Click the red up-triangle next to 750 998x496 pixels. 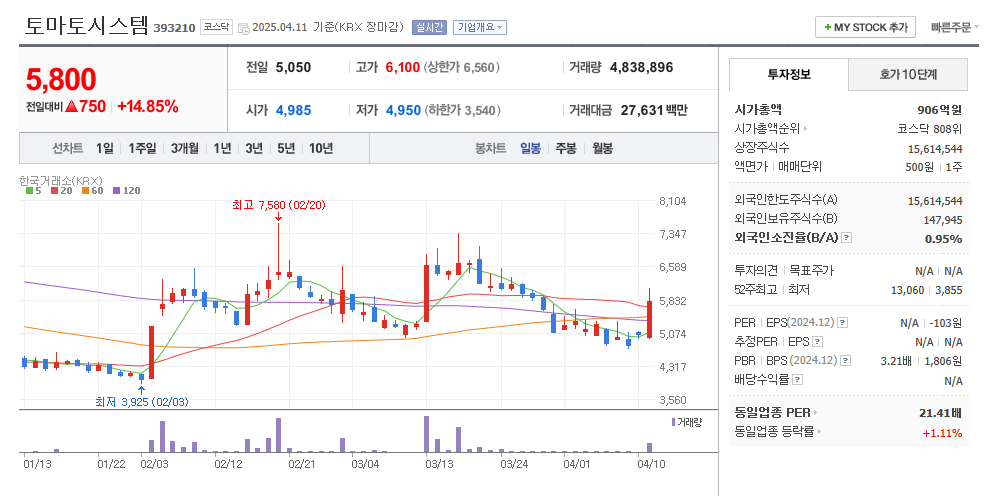71,107
